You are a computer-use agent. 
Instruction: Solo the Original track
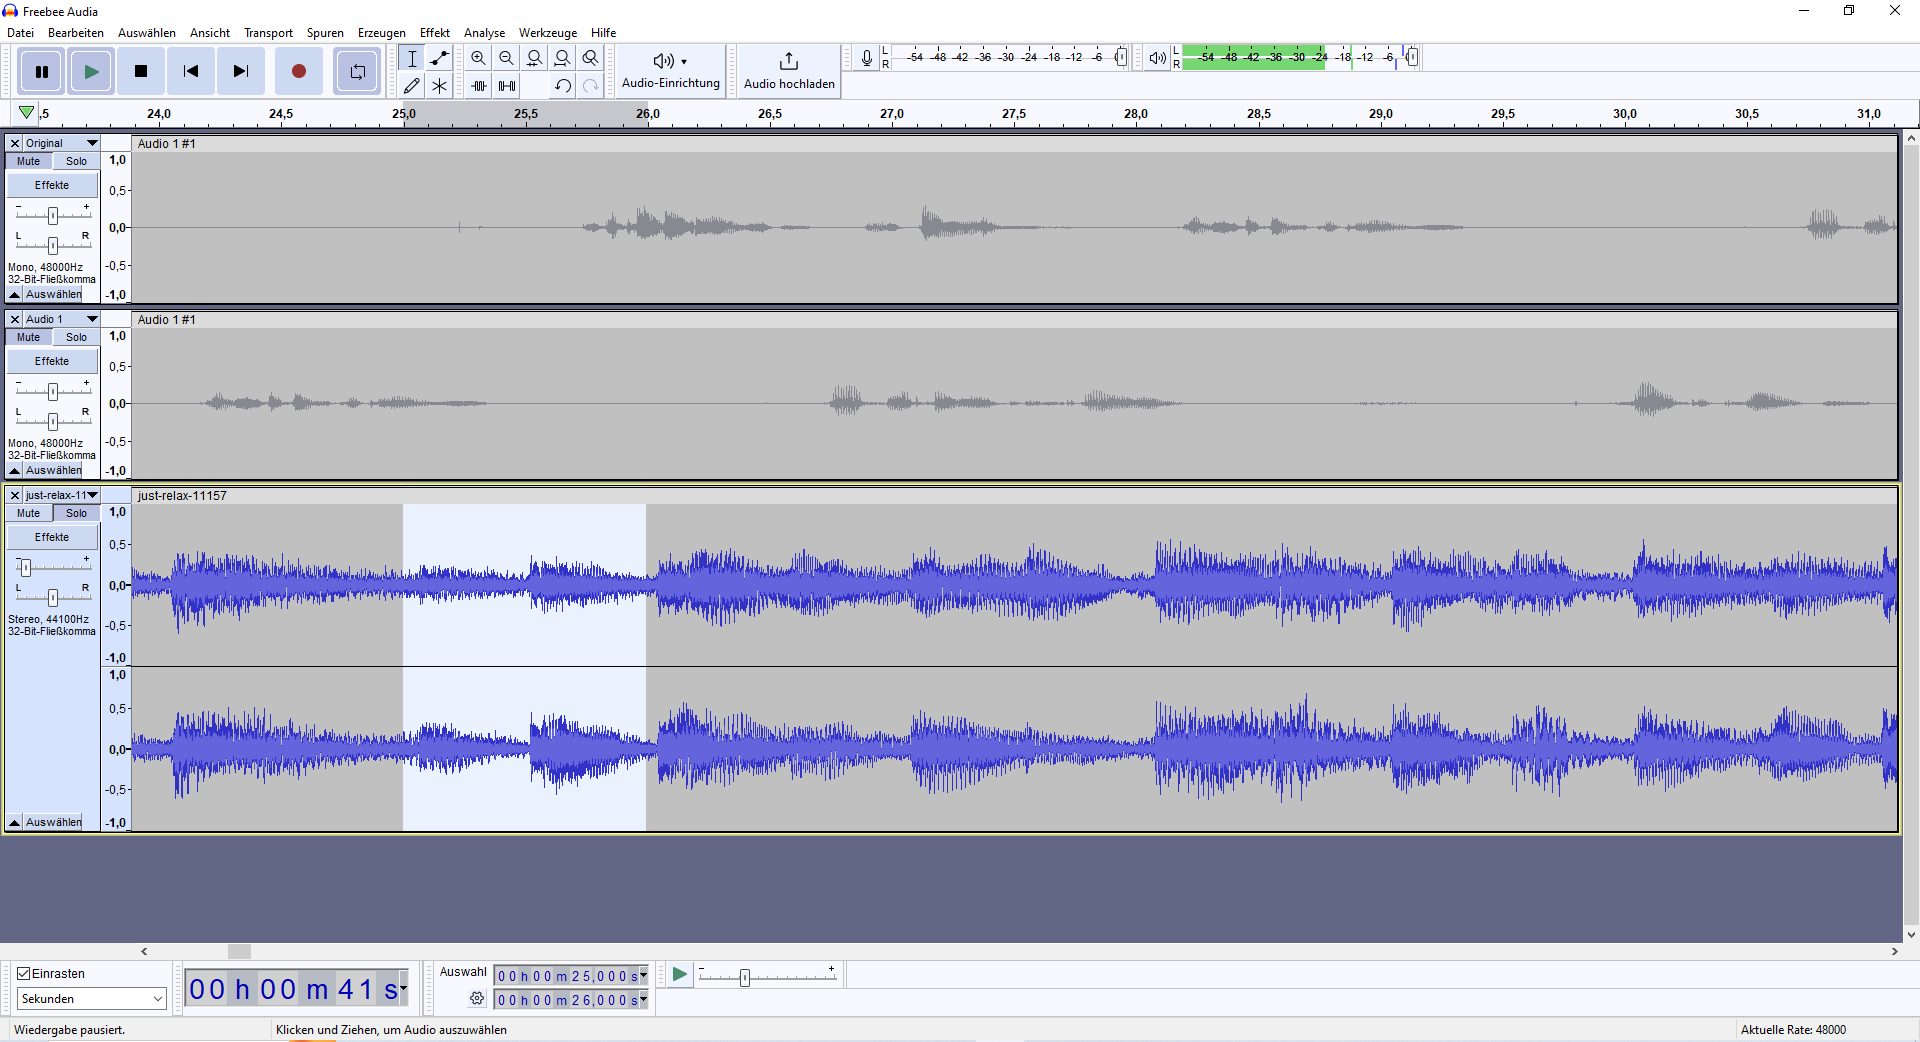77,161
